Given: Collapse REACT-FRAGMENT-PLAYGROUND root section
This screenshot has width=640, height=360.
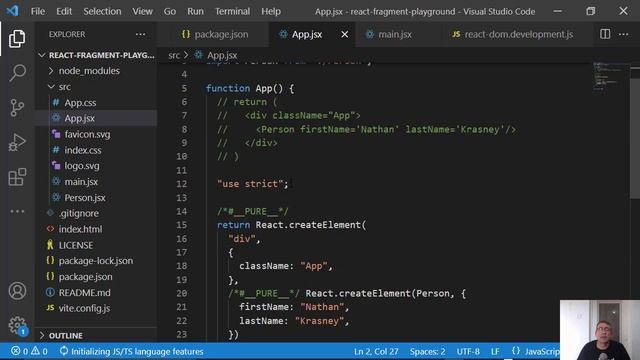Looking at the screenshot, I should pos(97,55).
